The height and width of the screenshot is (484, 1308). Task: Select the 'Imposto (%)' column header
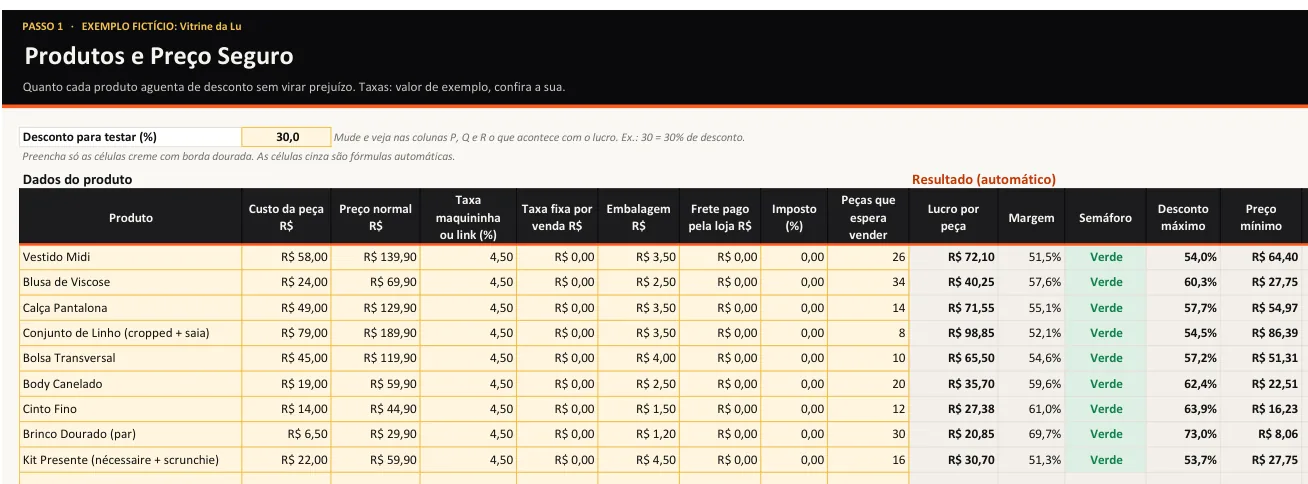(x=794, y=217)
